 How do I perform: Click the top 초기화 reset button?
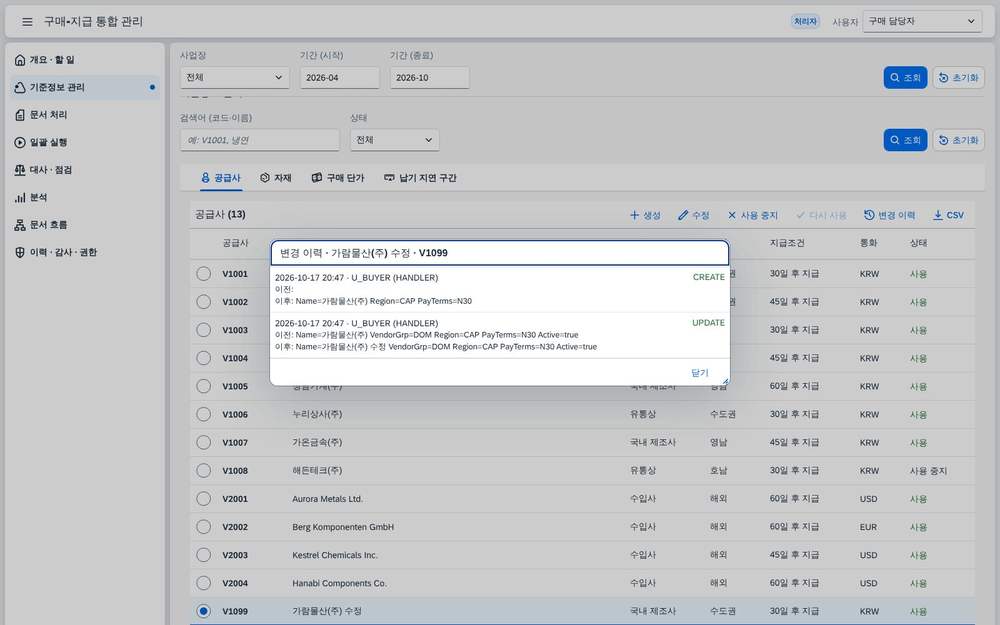click(959, 78)
